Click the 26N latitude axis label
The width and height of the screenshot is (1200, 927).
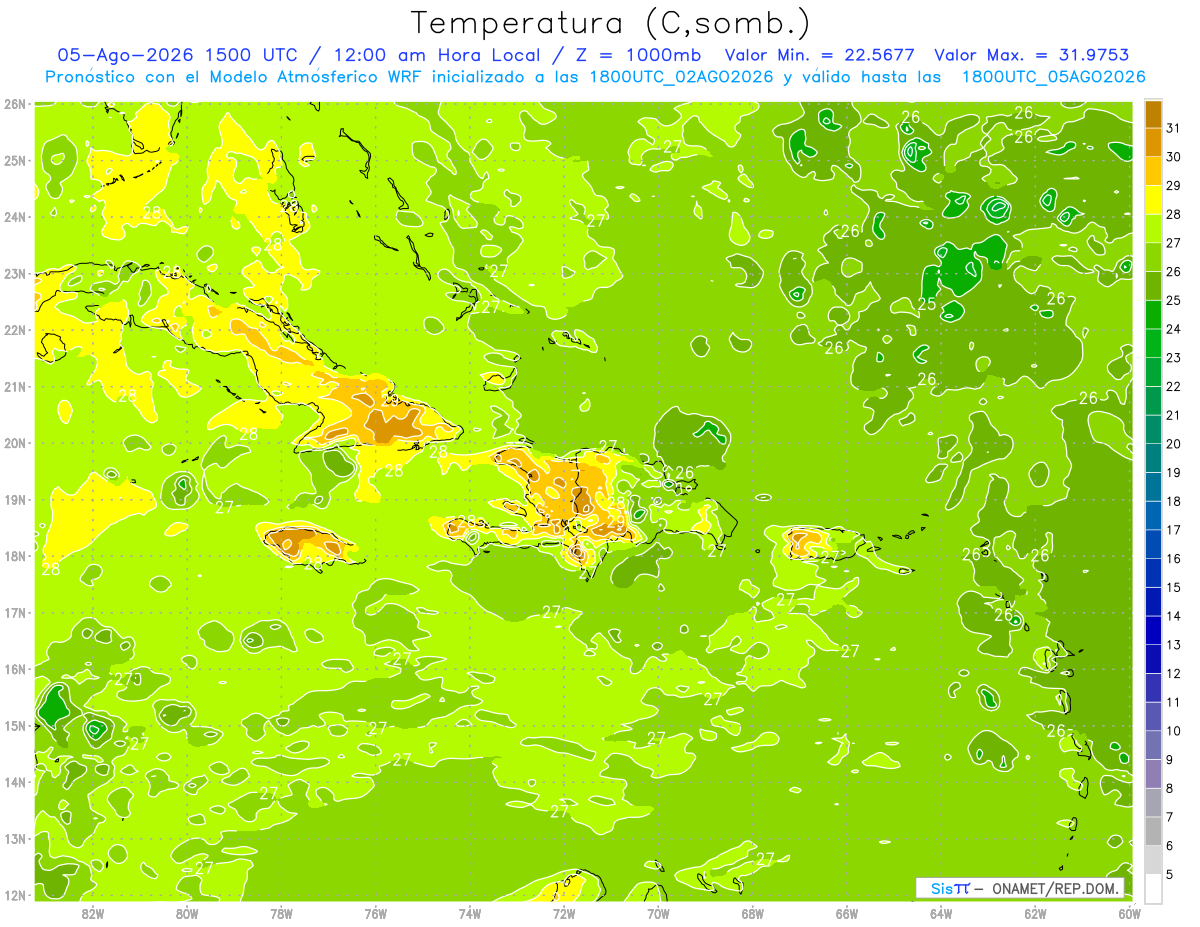15,104
